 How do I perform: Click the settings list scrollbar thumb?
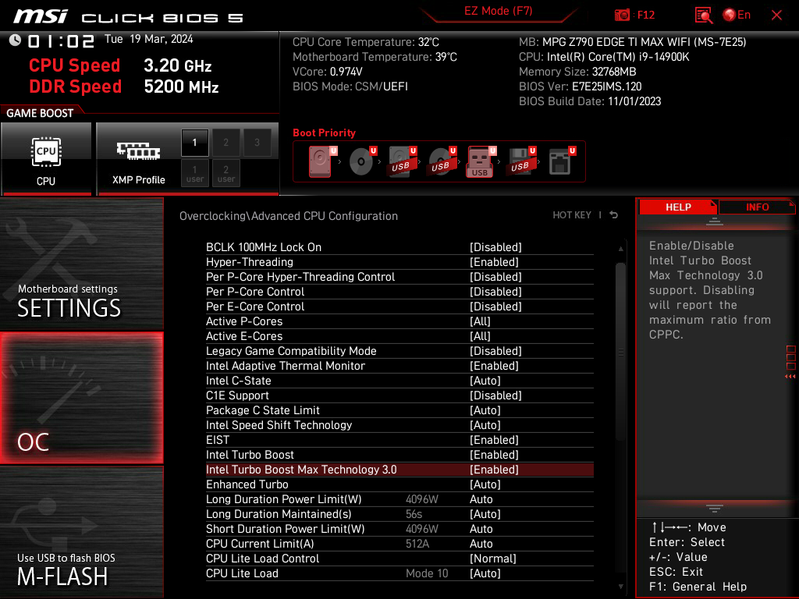point(620,351)
